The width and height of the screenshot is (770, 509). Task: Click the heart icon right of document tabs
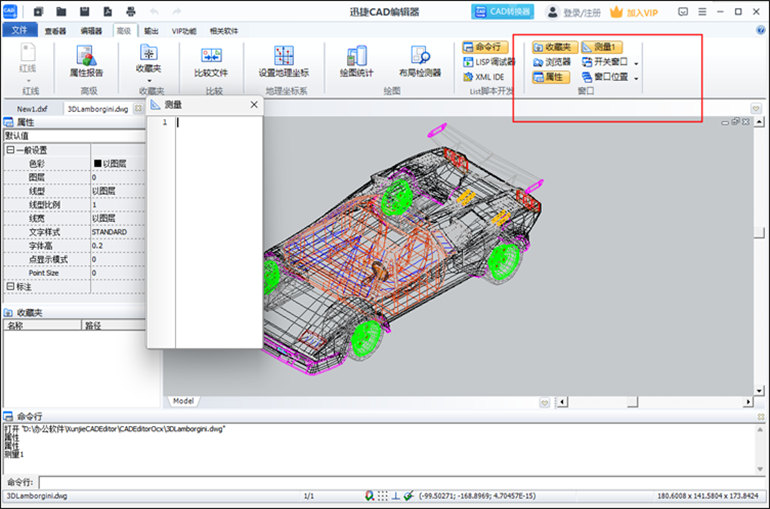point(756,108)
